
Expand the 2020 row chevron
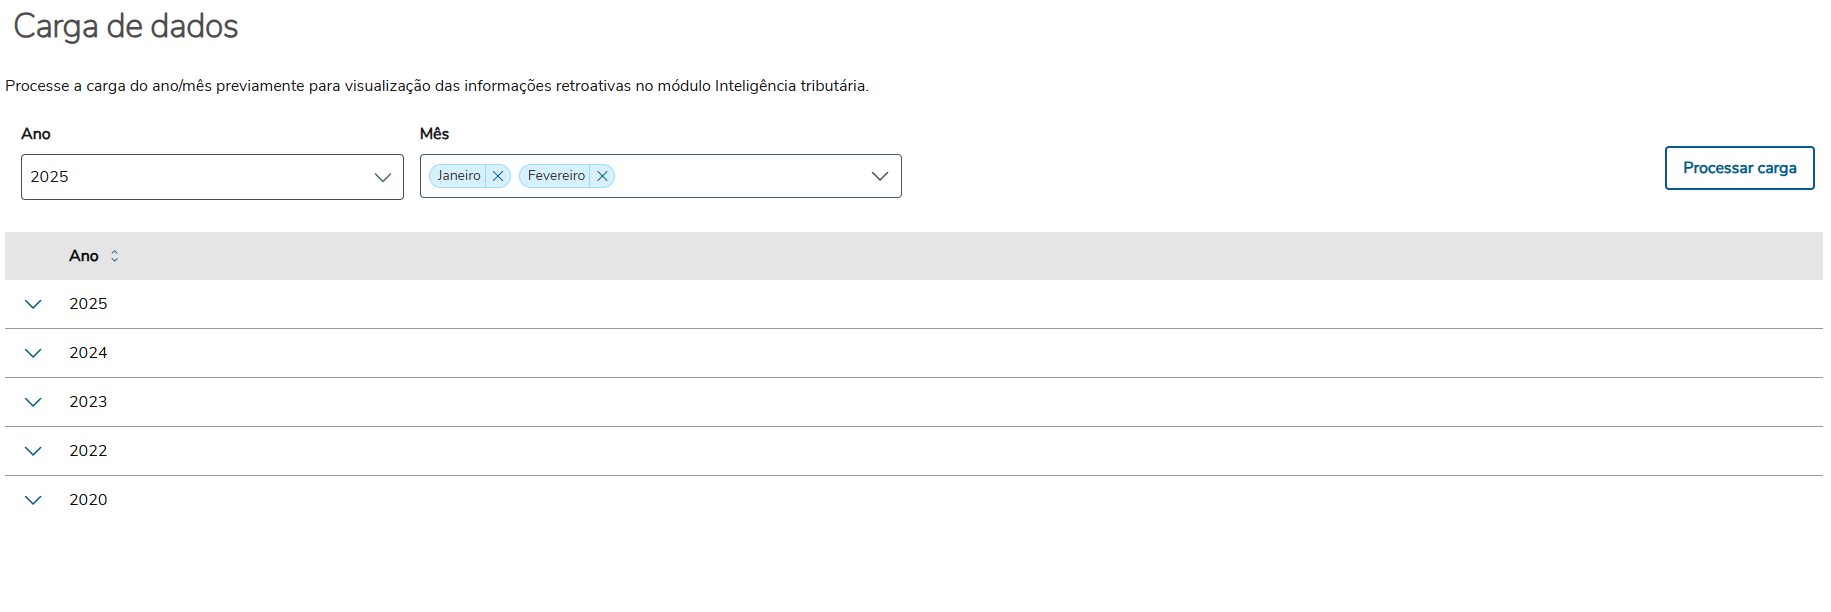tap(33, 500)
